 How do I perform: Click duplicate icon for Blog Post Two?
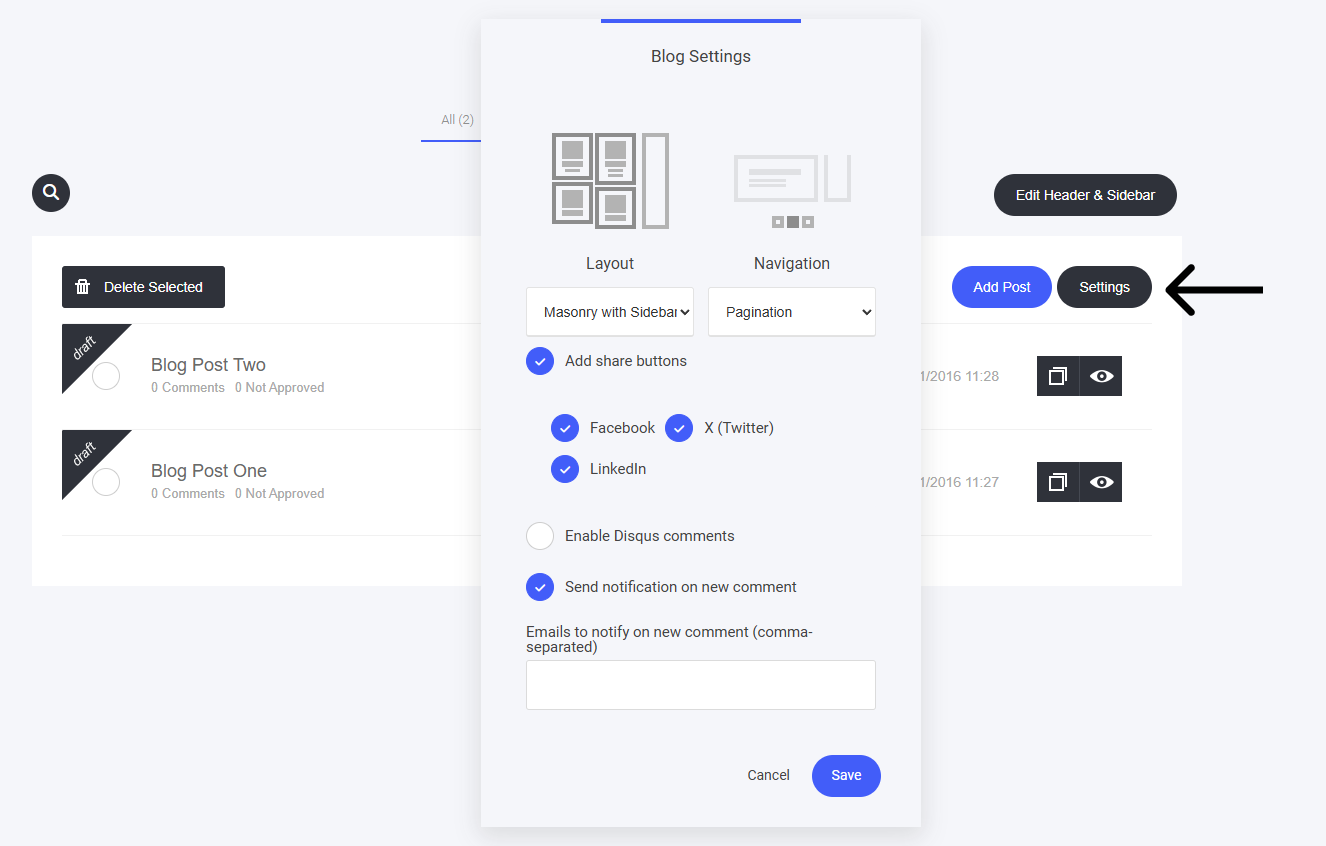[1058, 376]
